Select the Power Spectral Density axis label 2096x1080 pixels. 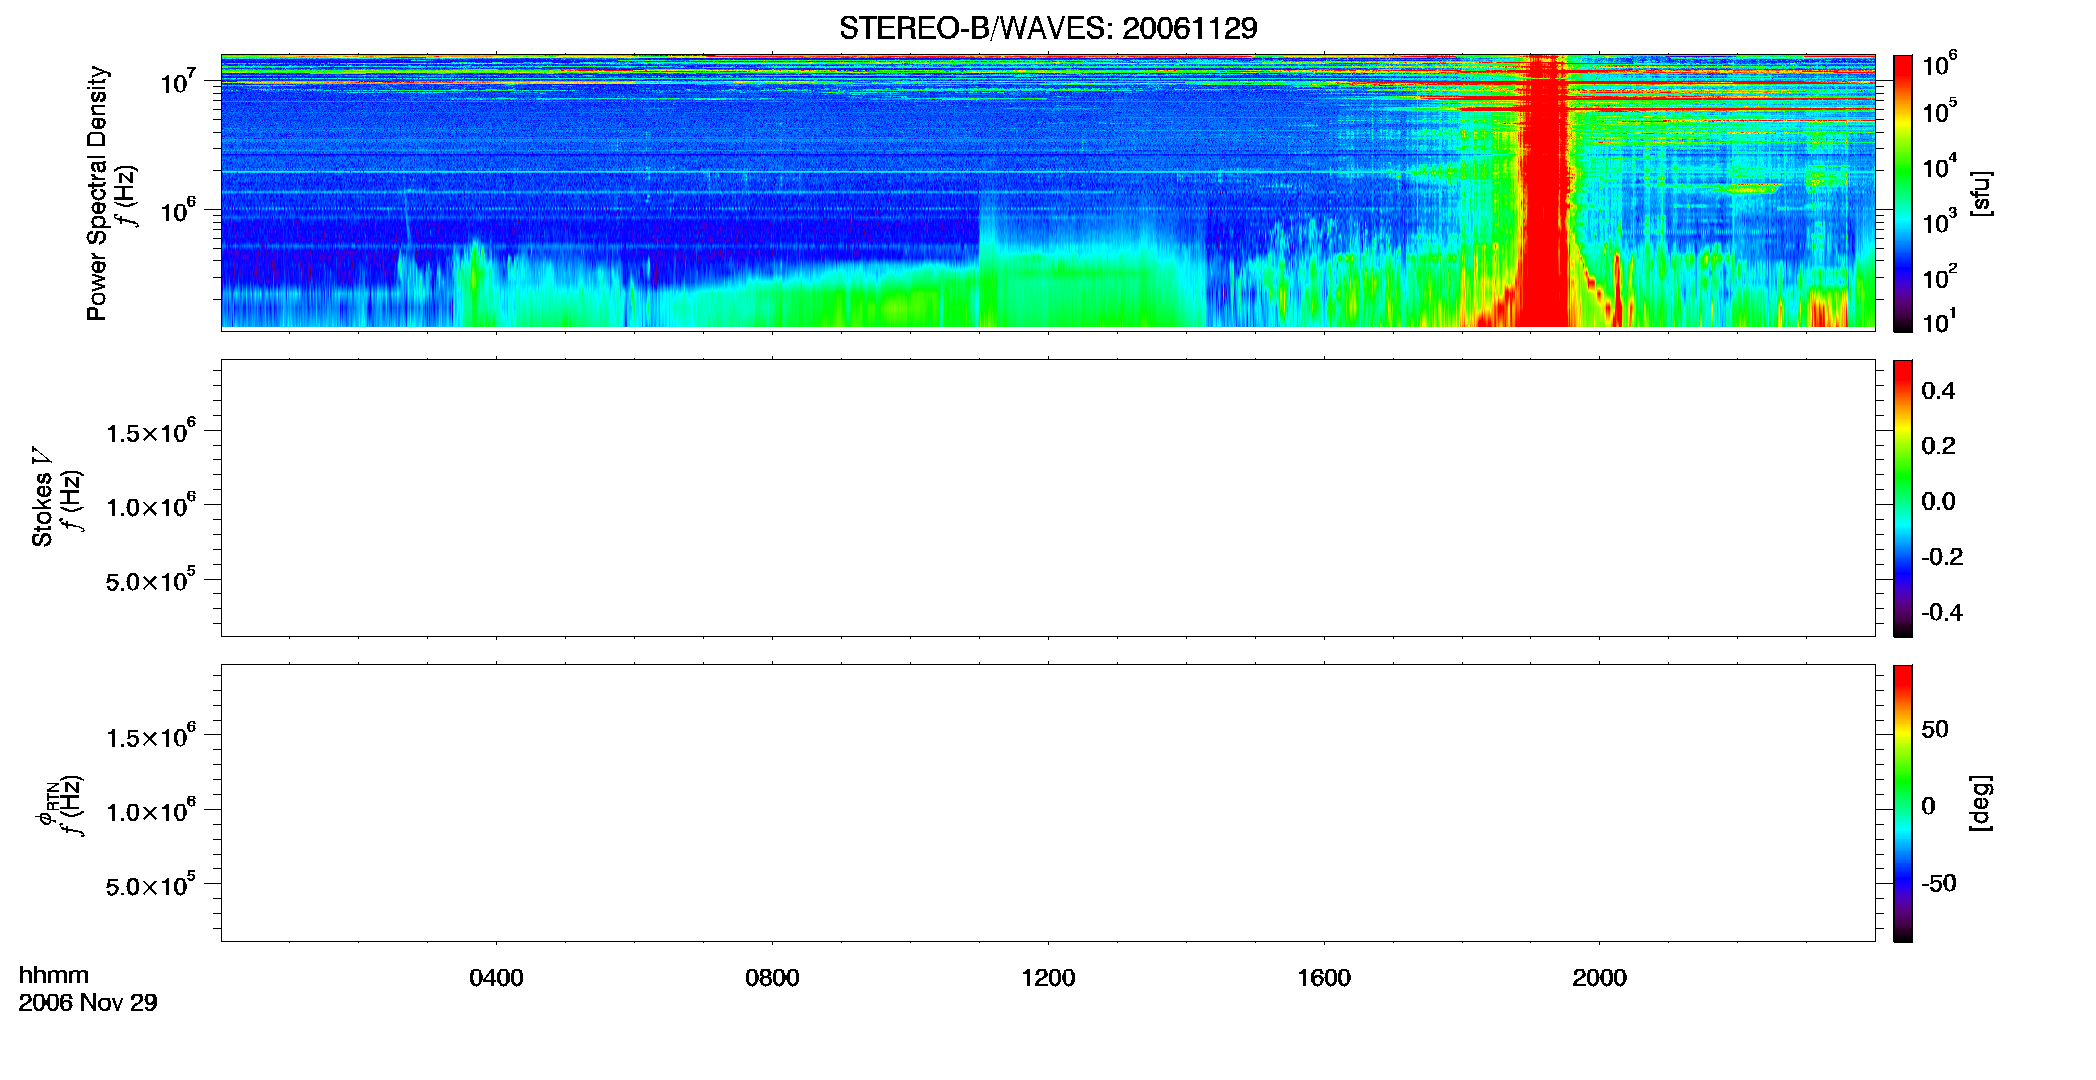click(97, 193)
